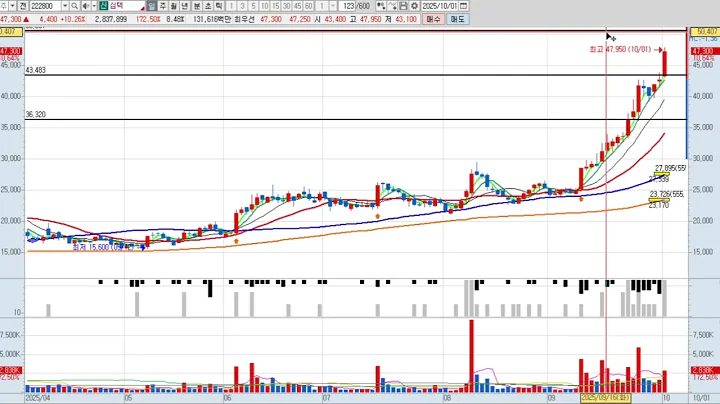Choose the 15 interval button
Image resolution: width=720 pixels, height=404 pixels.
coord(276,6)
